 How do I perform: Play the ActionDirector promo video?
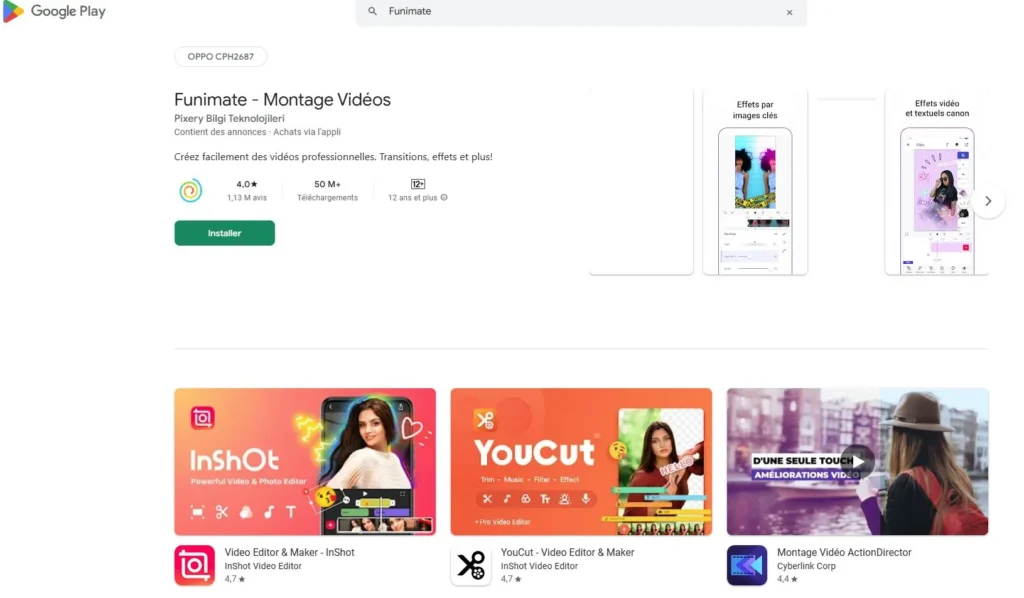(x=857, y=462)
